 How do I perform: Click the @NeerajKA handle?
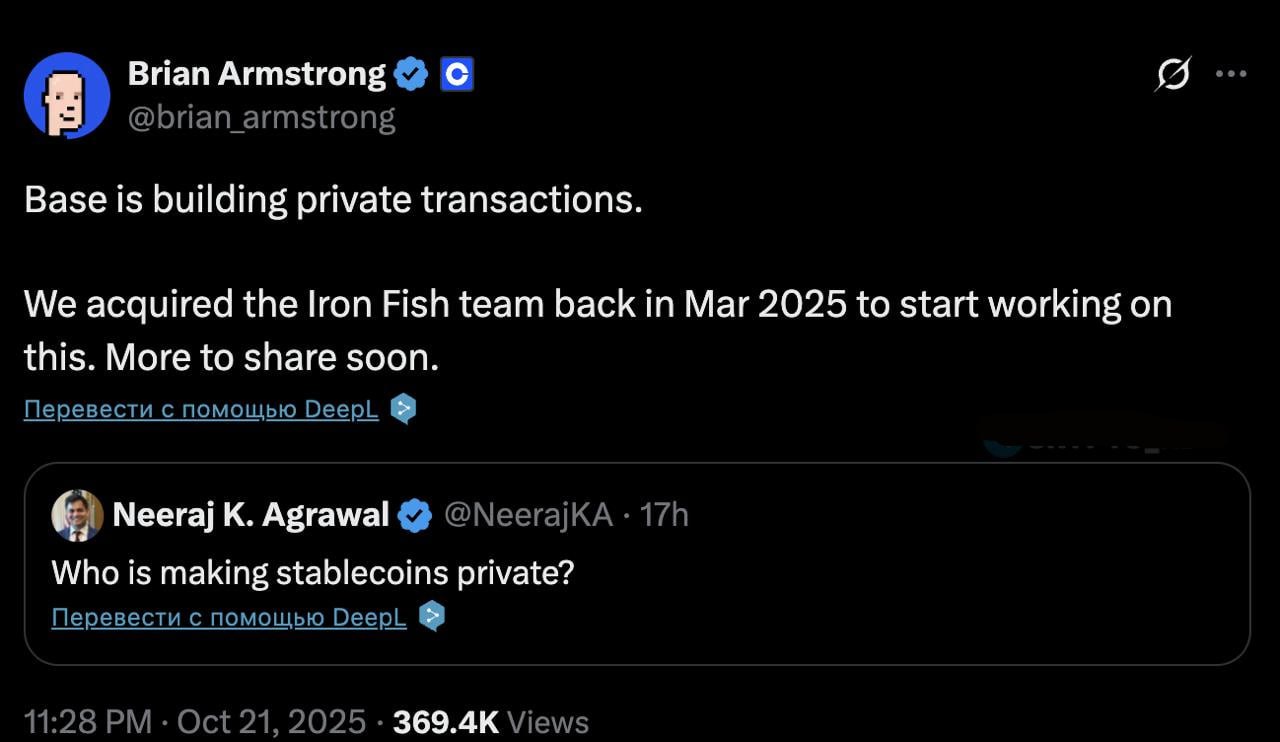click(x=527, y=515)
